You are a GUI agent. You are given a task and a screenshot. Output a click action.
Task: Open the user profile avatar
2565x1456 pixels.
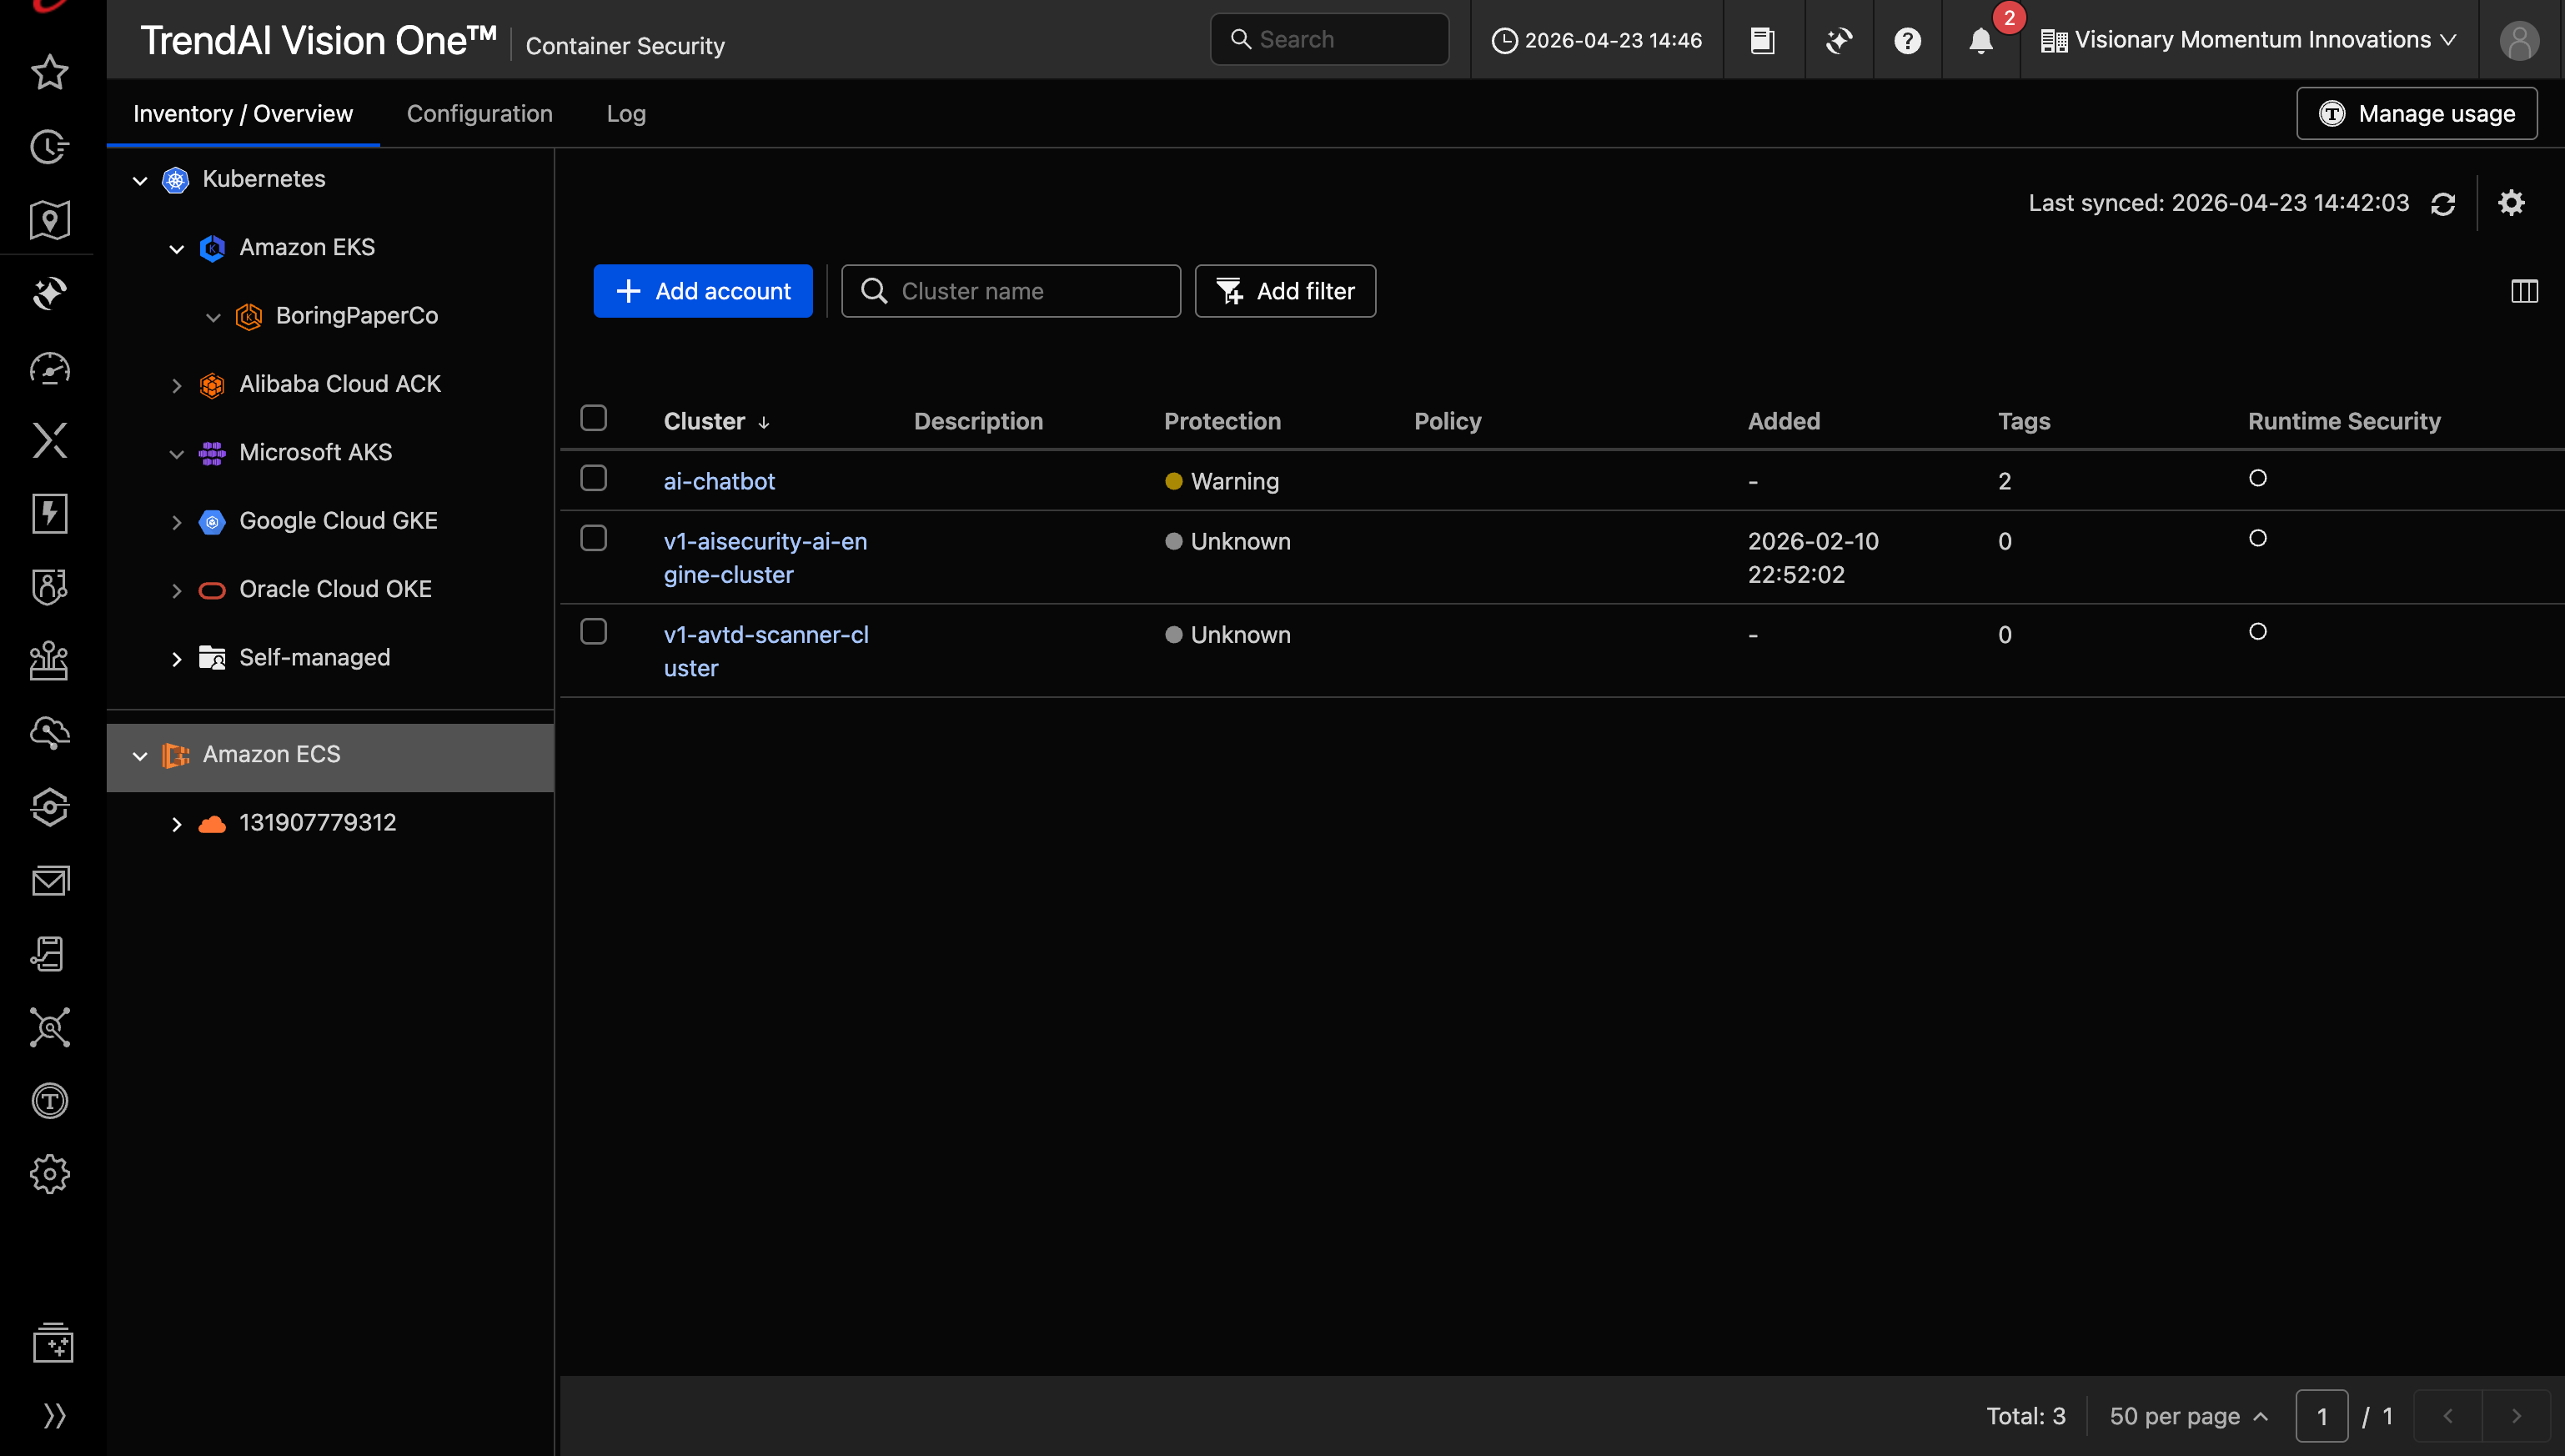[x=2519, y=40]
